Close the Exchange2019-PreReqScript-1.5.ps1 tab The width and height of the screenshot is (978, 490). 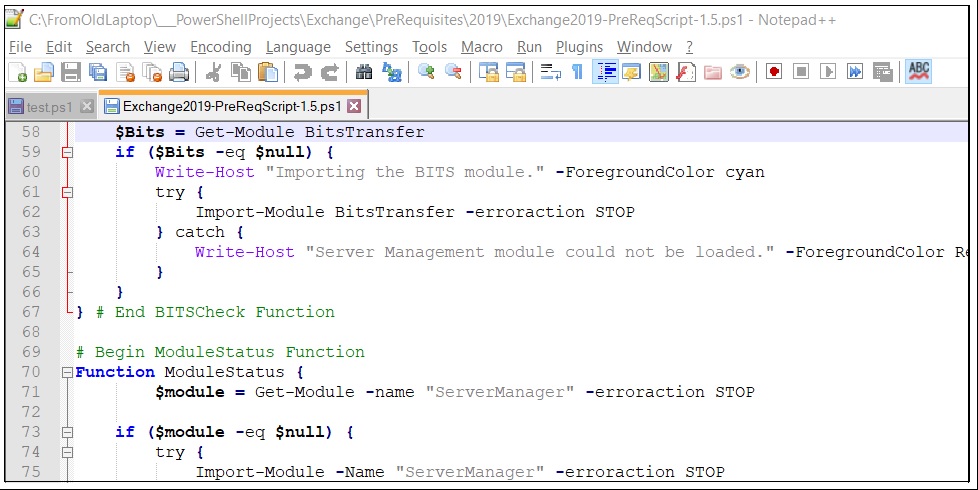(354, 106)
